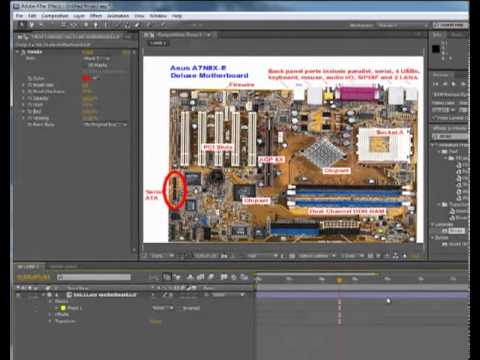Toggle hide shy layers button
The image size is (480, 360).
190,277
